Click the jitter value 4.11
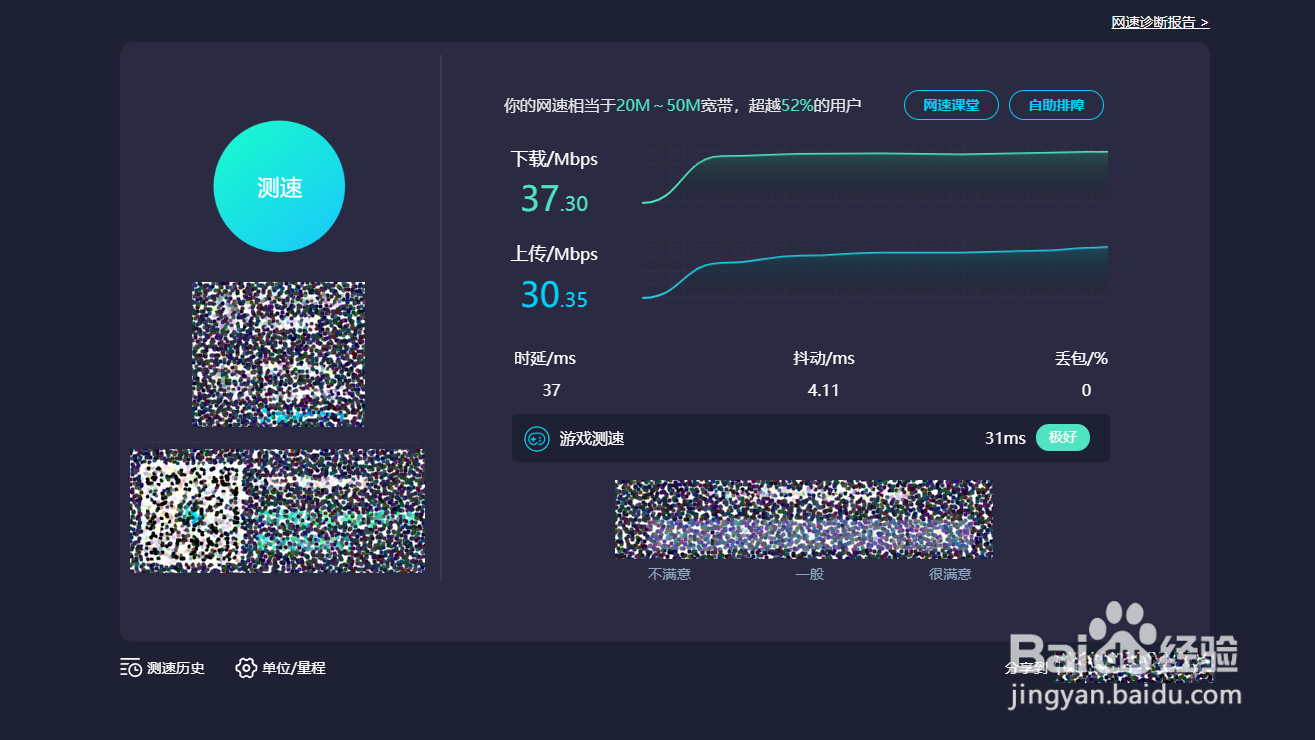The height and width of the screenshot is (740, 1315). [x=824, y=390]
